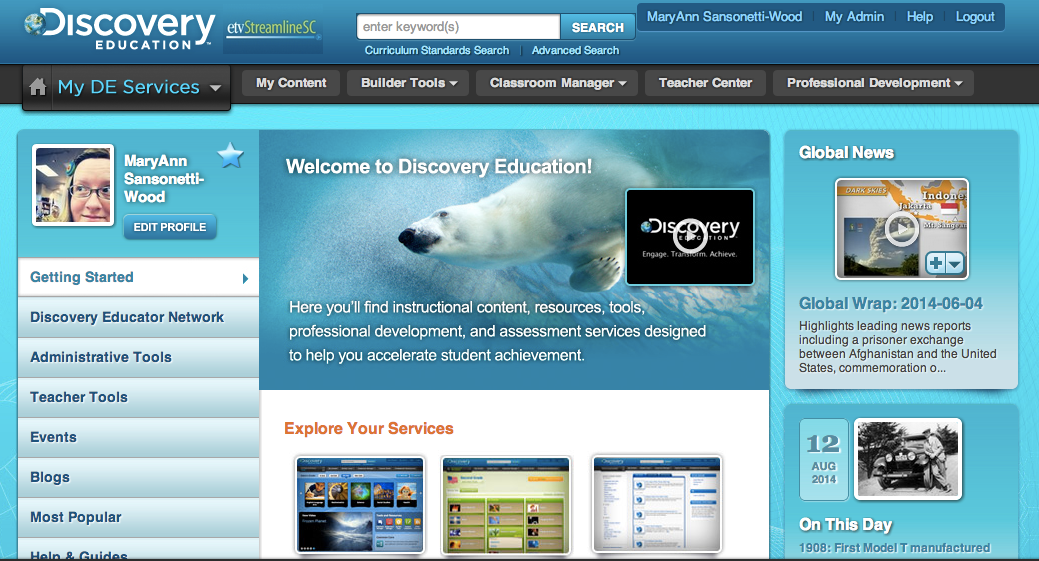Open the My Content tab

click(x=291, y=83)
